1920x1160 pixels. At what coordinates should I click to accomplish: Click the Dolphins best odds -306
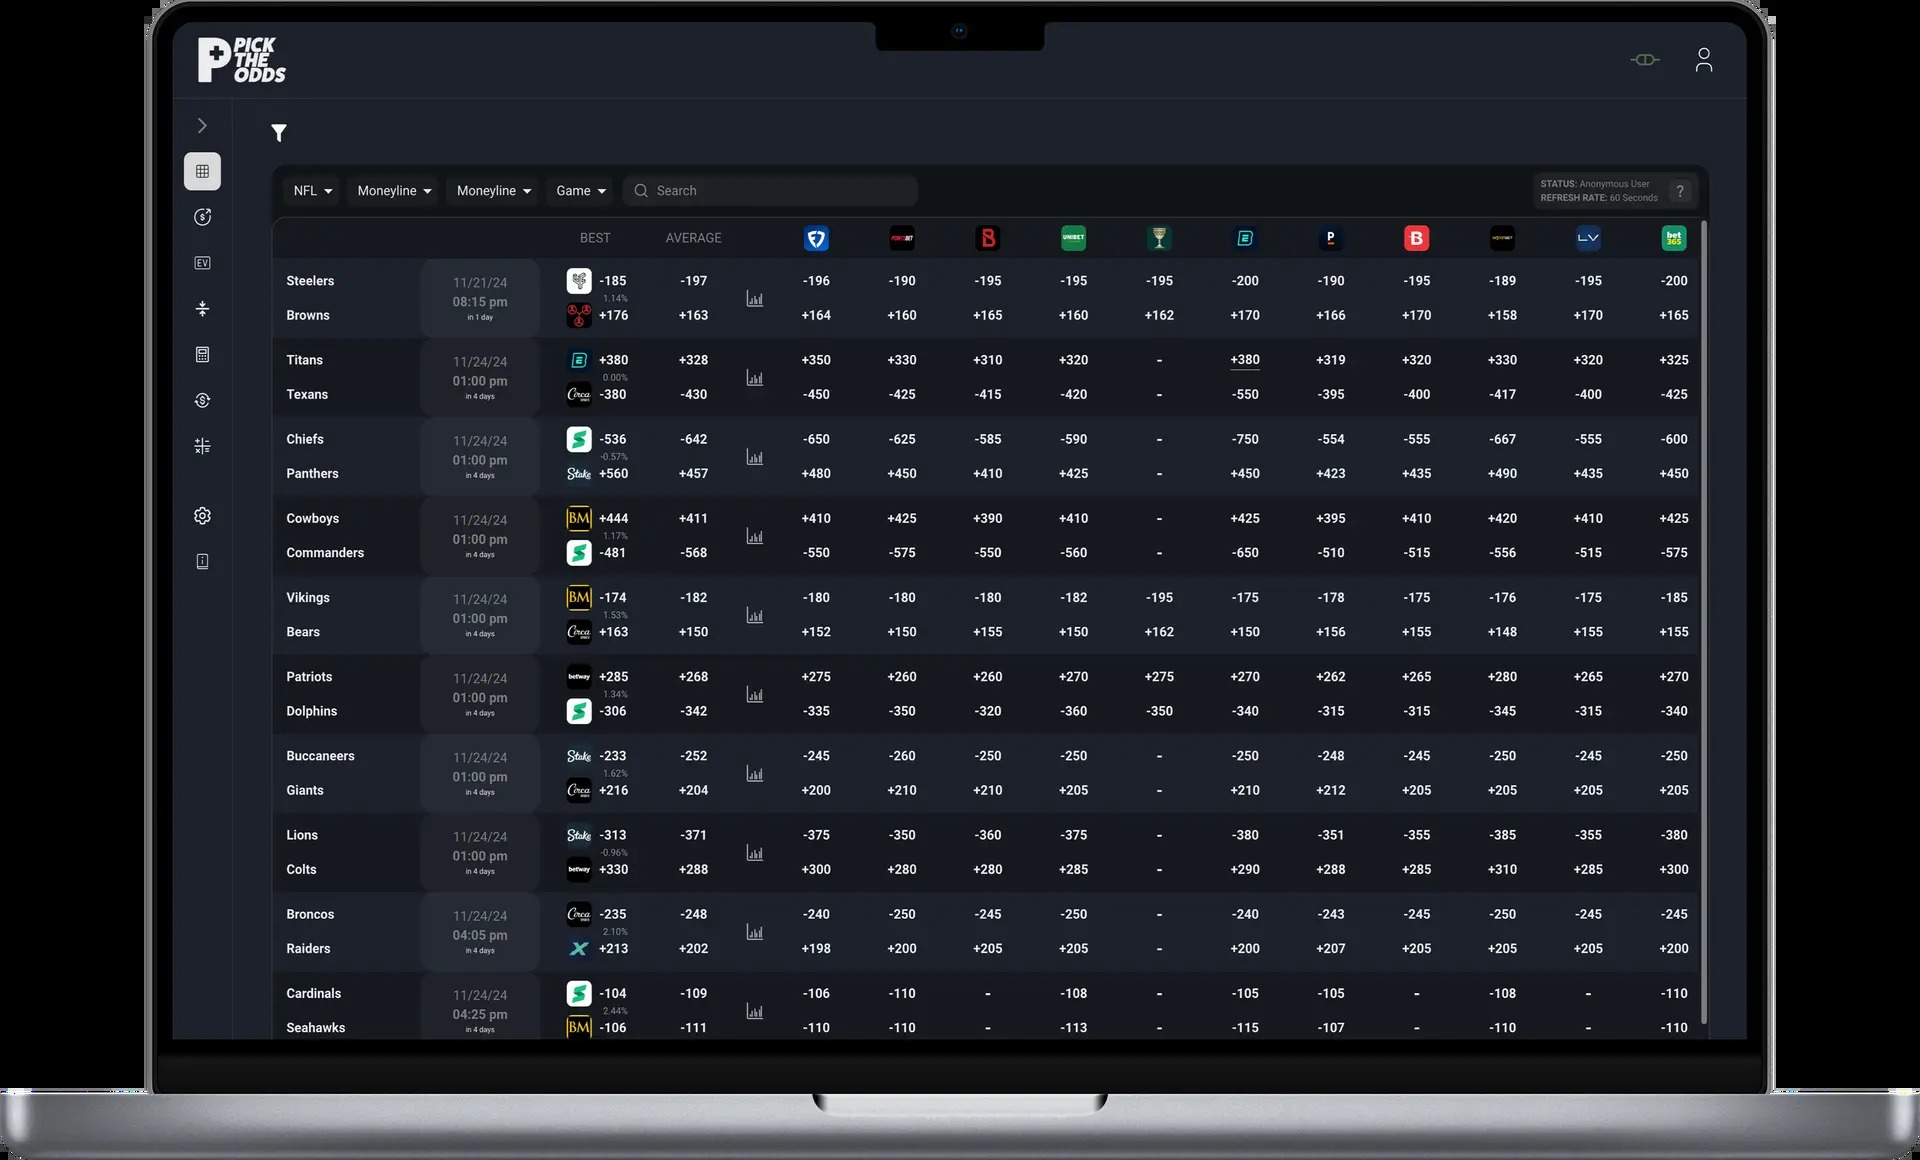tap(612, 711)
